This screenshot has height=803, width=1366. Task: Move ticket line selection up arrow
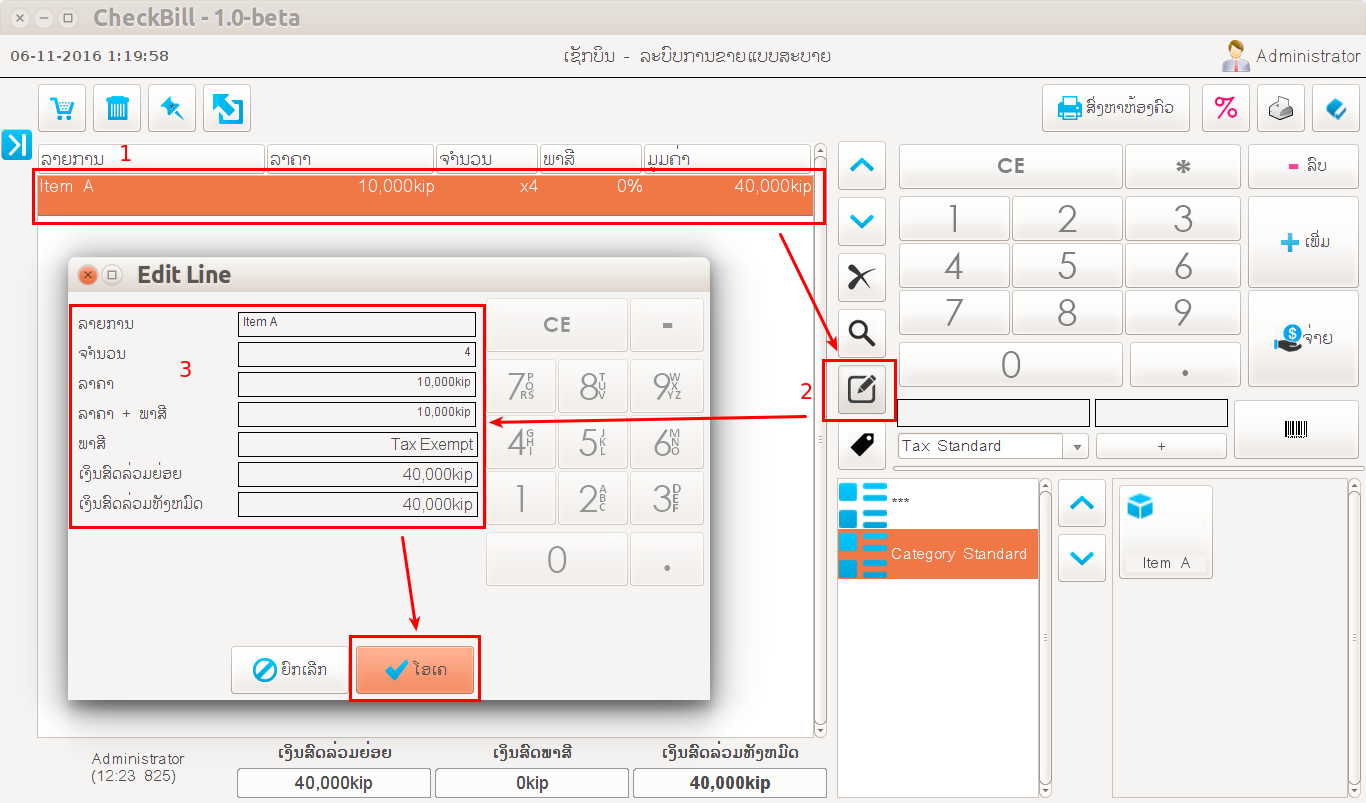click(861, 166)
